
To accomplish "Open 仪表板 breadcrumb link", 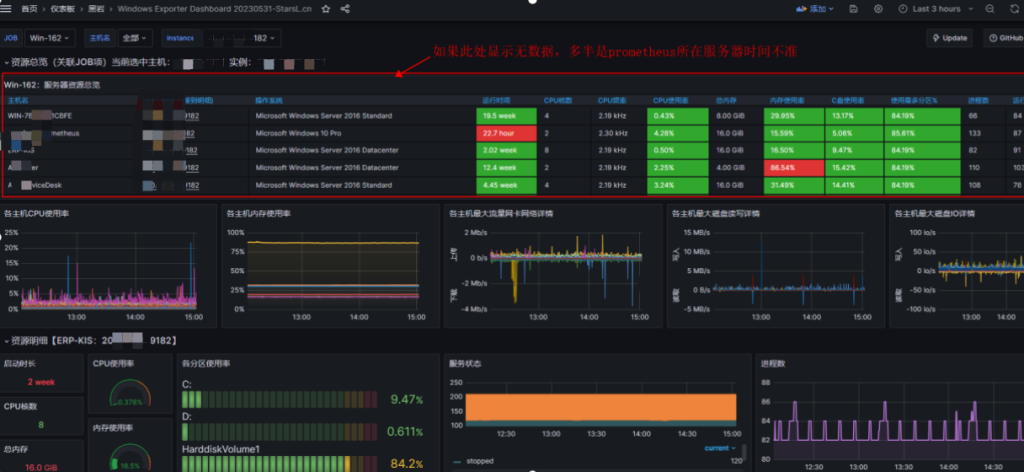I will click(65, 8).
